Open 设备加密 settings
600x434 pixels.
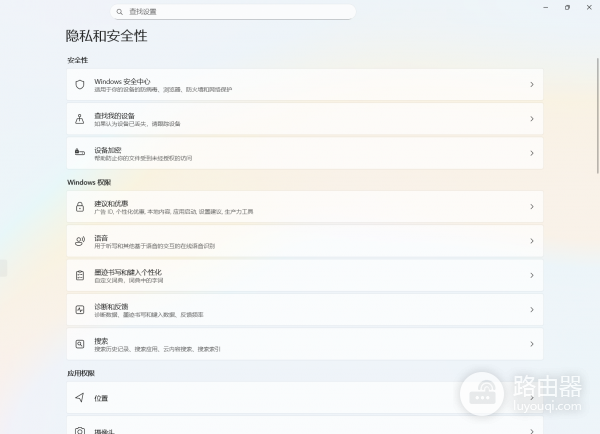pyautogui.click(x=305, y=153)
